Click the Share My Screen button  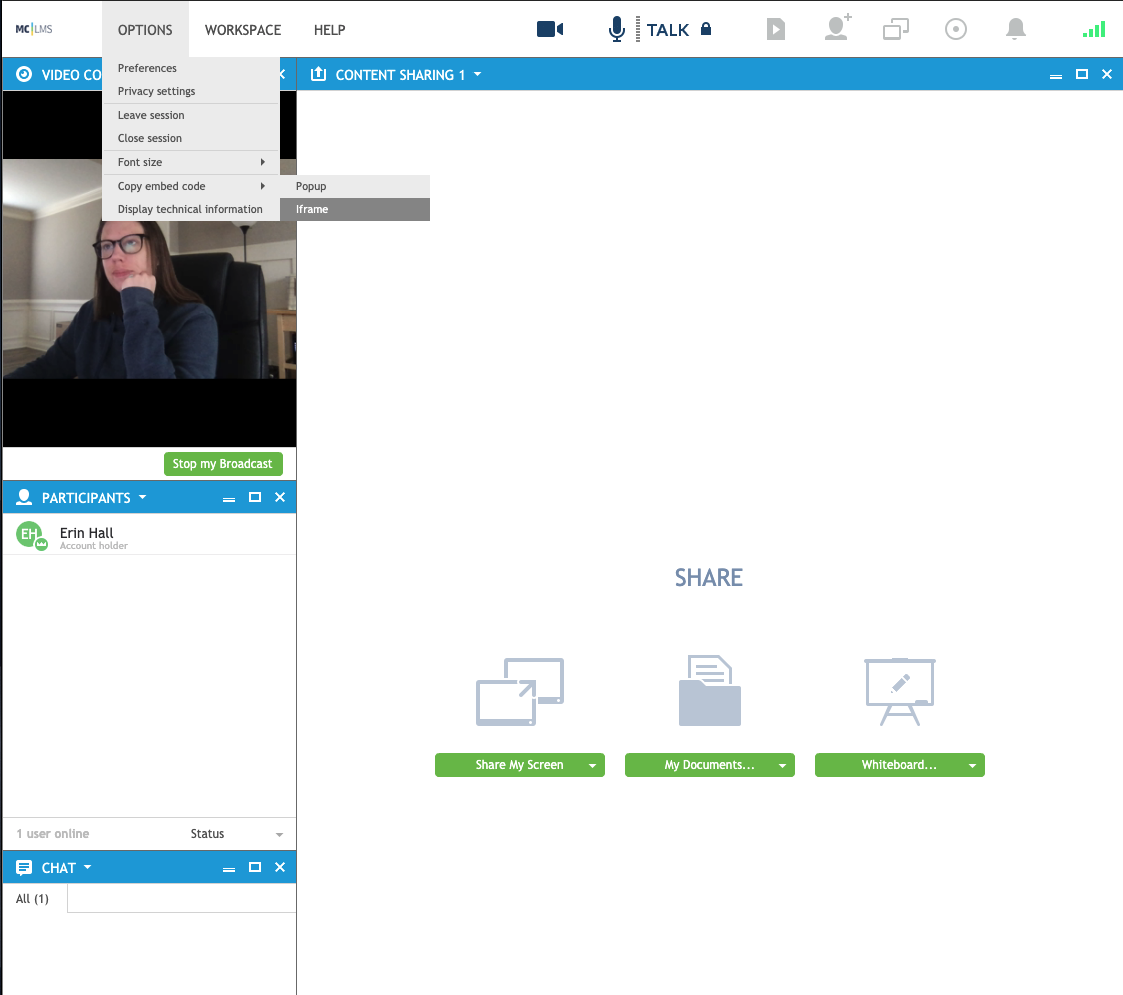519,765
